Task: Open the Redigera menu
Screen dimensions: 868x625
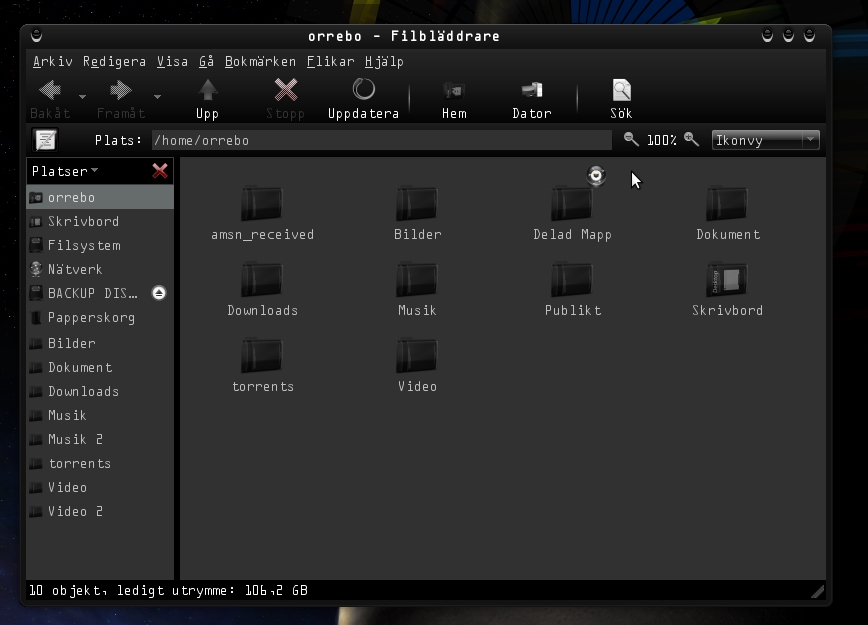Action: [x=115, y=61]
